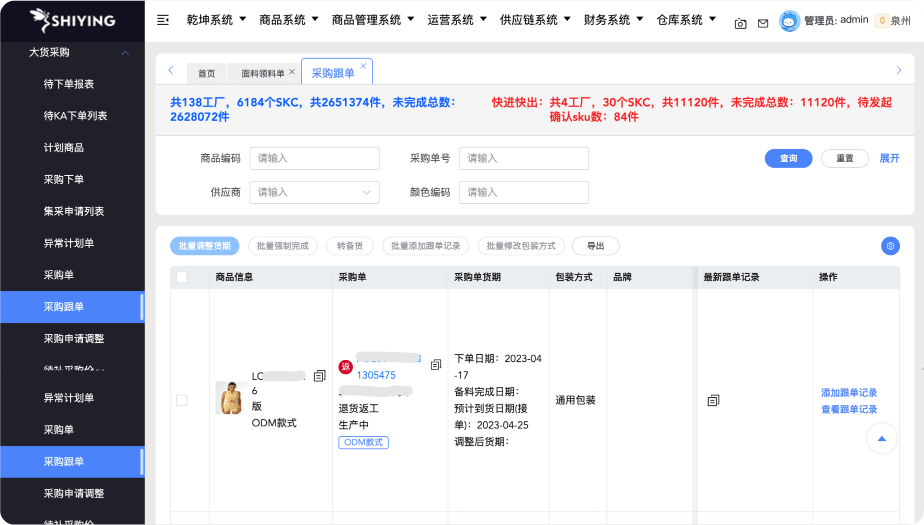Image resolution: width=924 pixels, height=525 pixels.
Task: Open table column settings gear icon
Action: 890,246
